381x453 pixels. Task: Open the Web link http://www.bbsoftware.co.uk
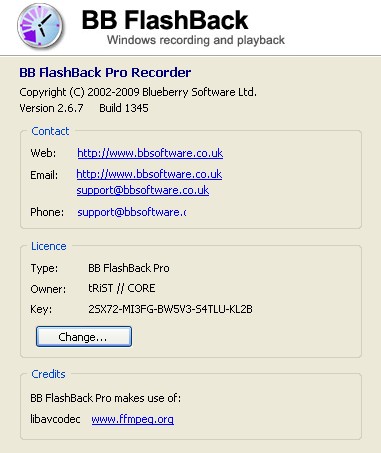click(150, 153)
